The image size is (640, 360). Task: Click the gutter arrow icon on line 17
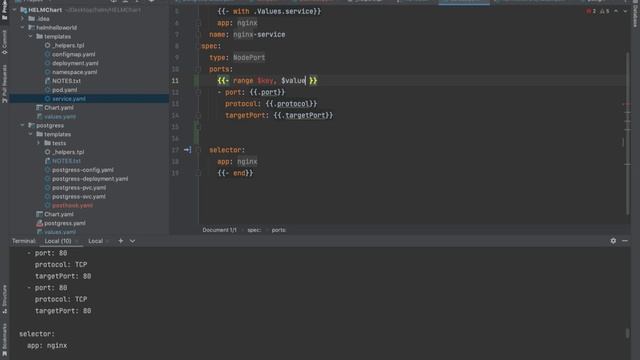coord(187,150)
